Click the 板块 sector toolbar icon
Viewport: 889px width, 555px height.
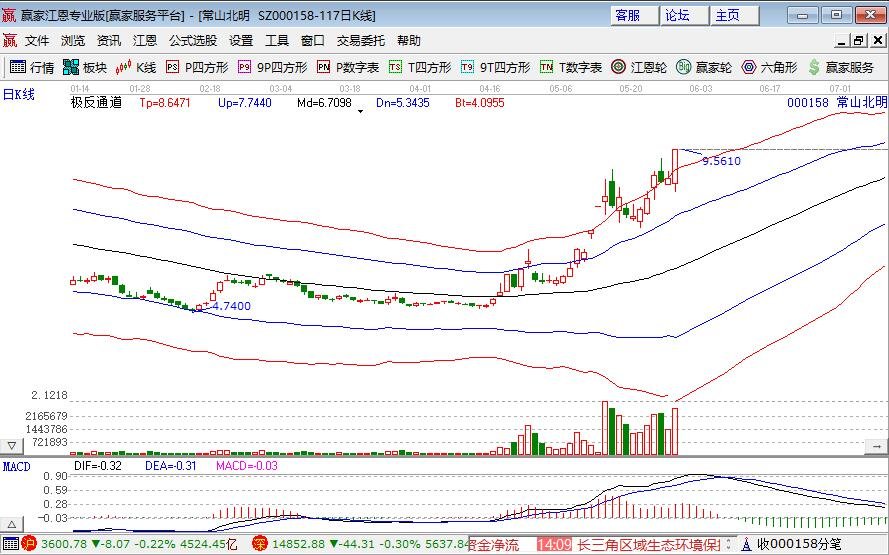pyautogui.click(x=84, y=67)
